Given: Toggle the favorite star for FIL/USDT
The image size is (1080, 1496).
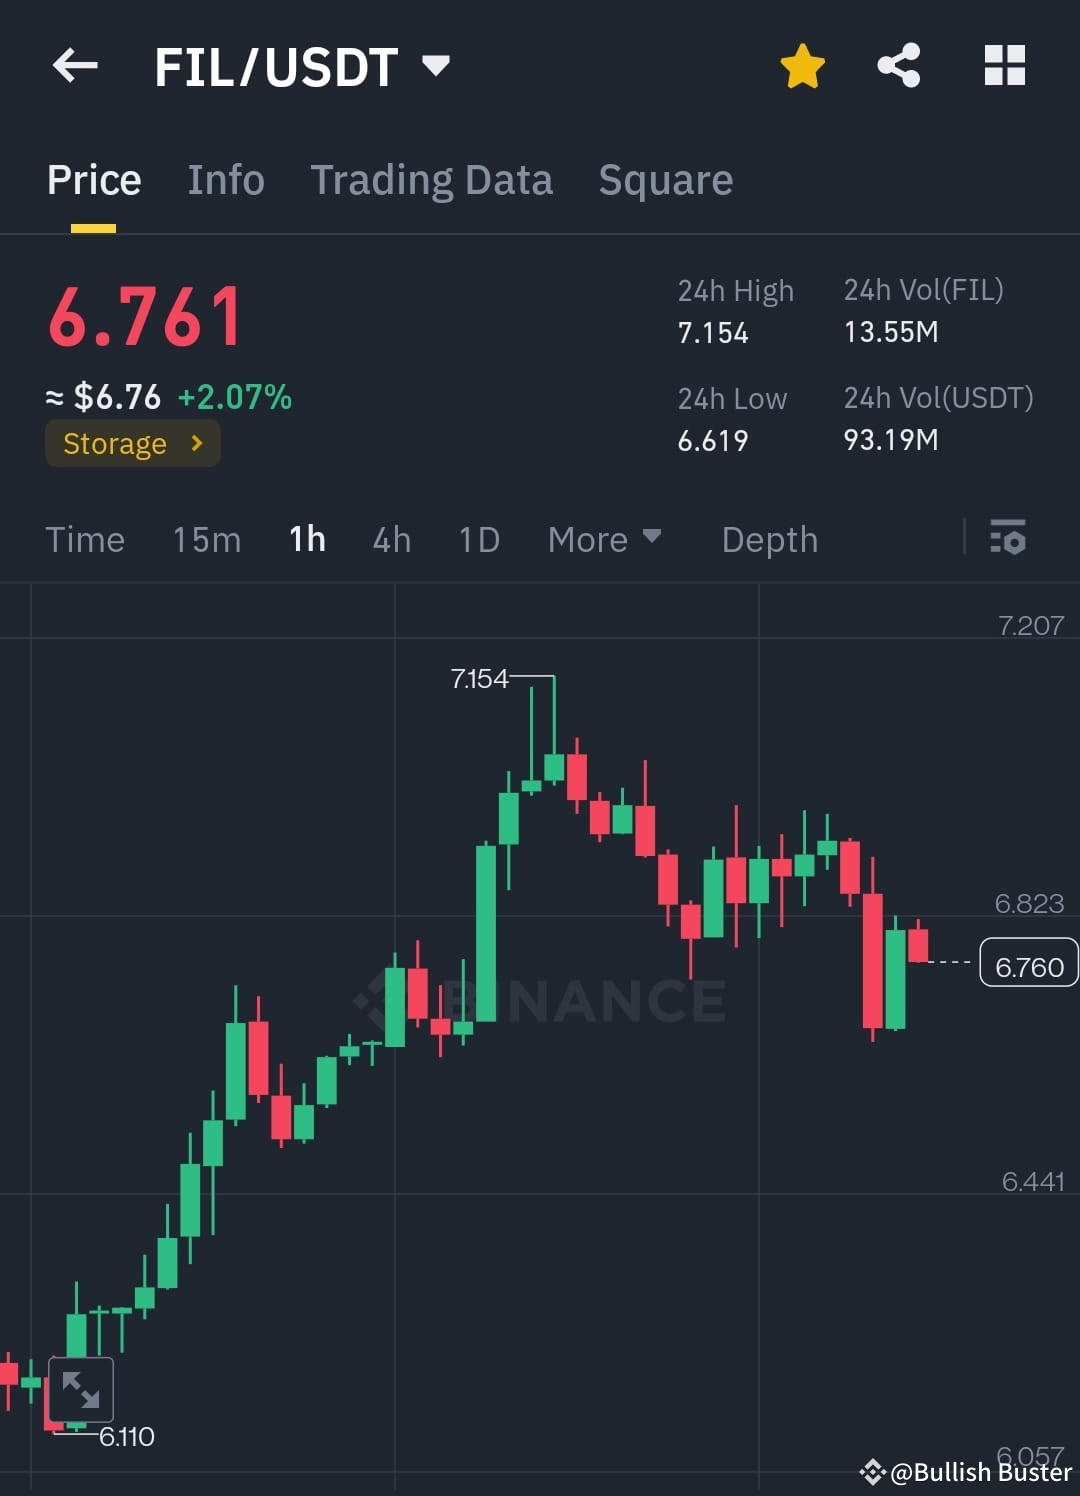Looking at the screenshot, I should coord(802,65).
